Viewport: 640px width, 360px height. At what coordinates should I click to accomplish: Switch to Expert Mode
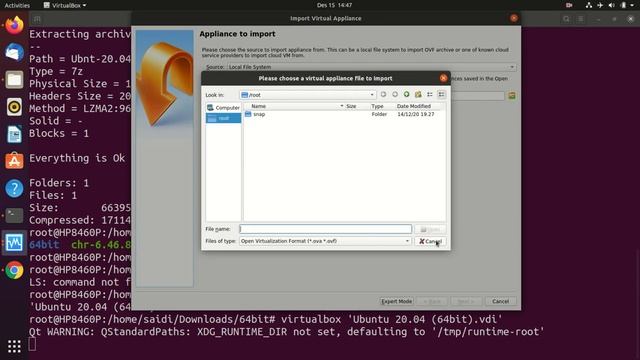(396, 301)
